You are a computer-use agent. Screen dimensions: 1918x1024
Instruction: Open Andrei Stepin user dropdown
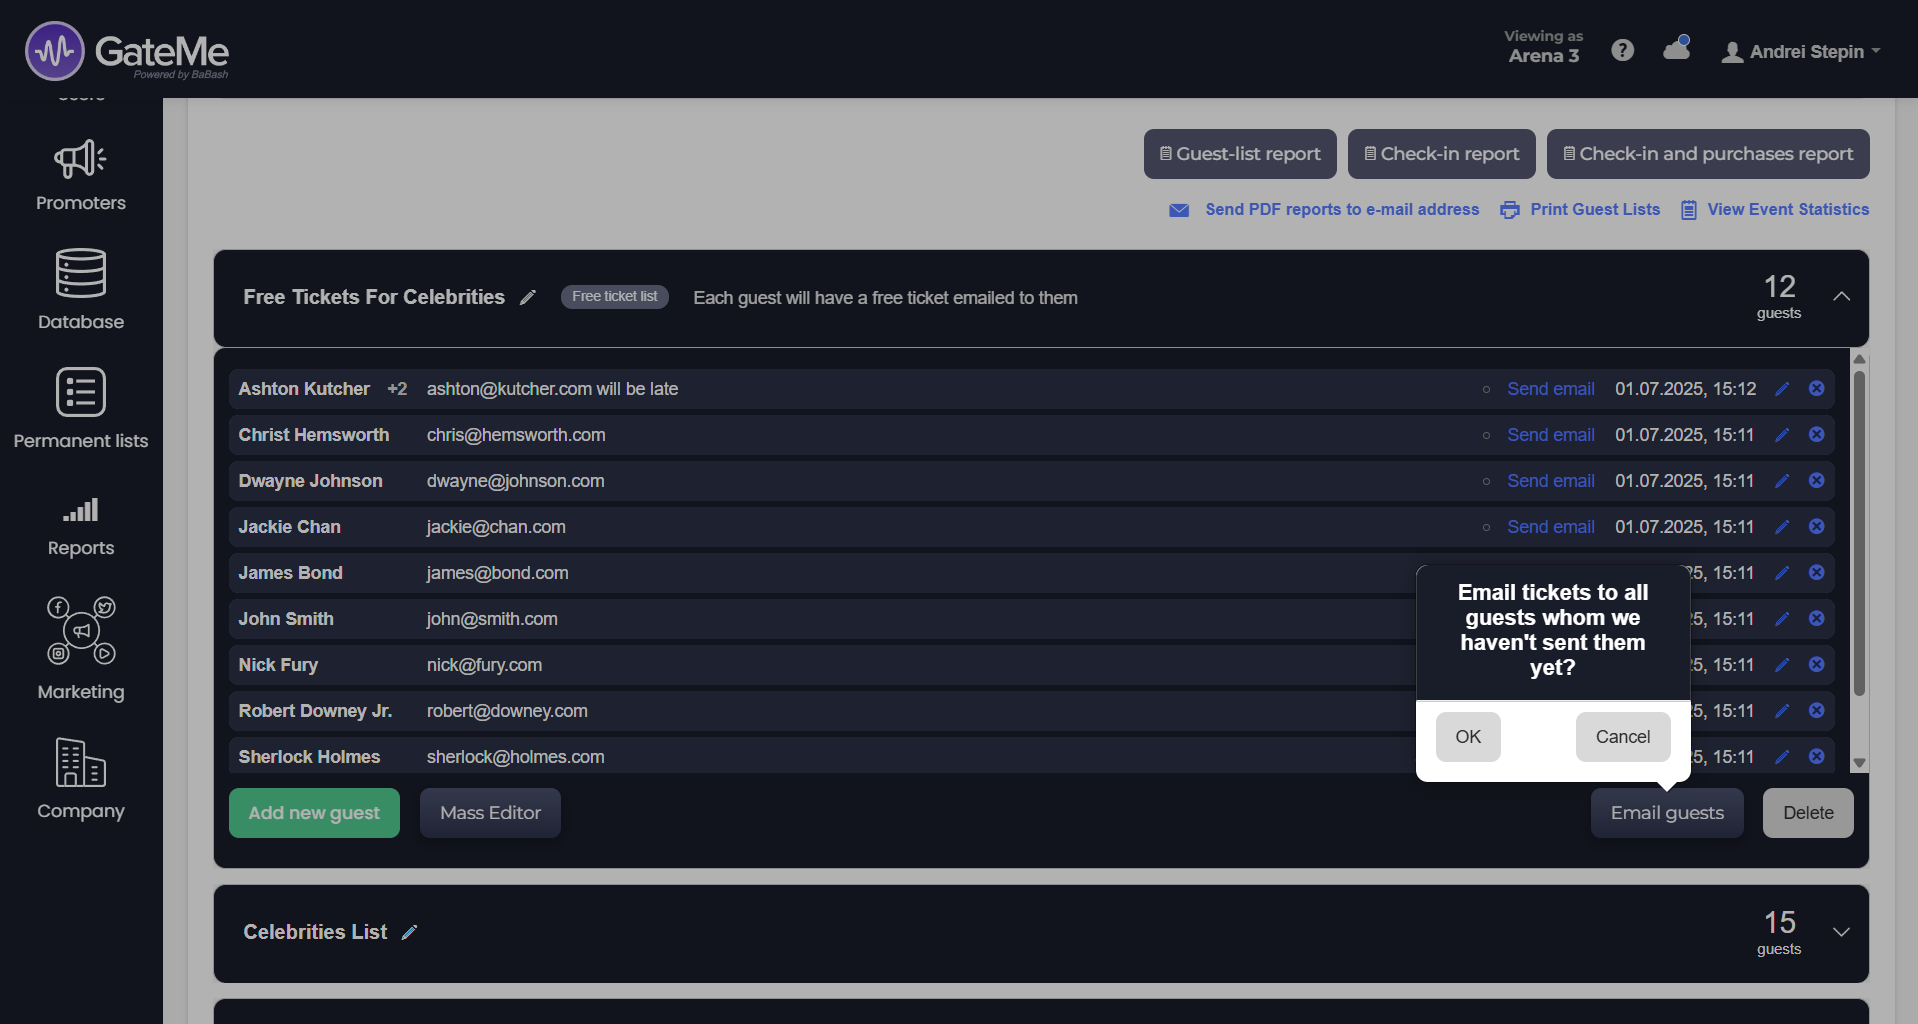(x=1802, y=52)
